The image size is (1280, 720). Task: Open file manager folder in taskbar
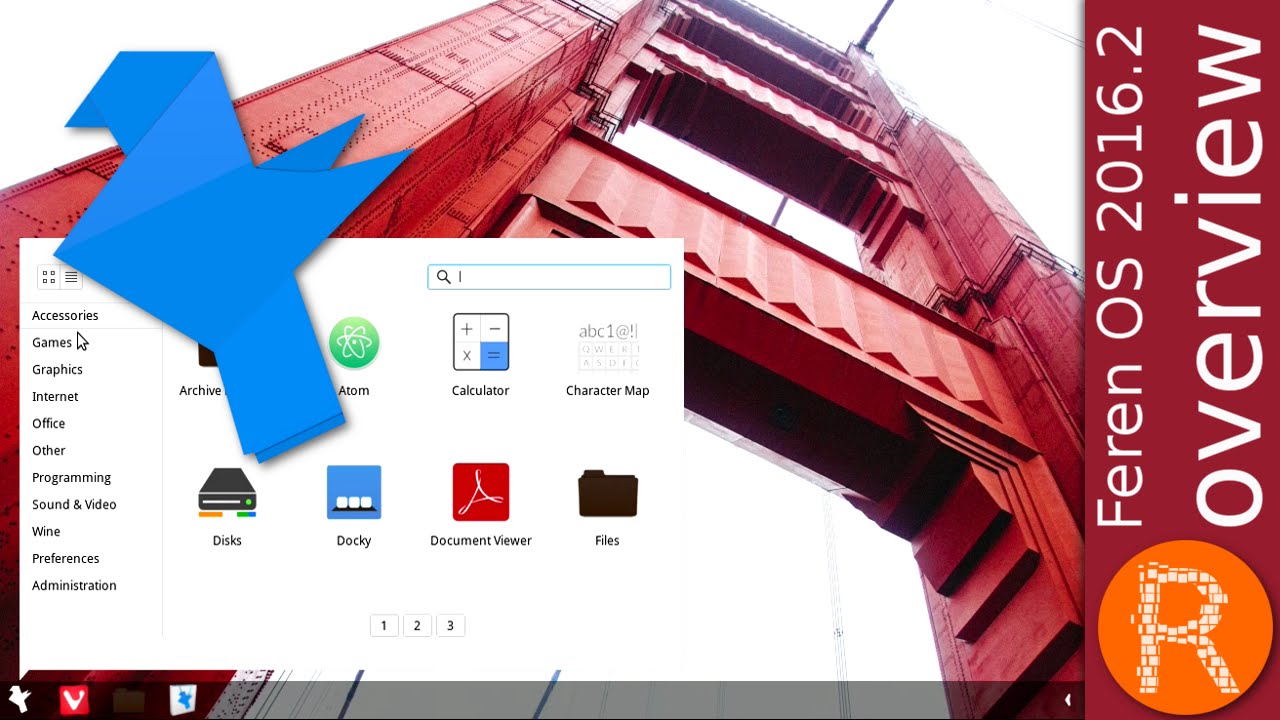pyautogui.click(x=129, y=700)
